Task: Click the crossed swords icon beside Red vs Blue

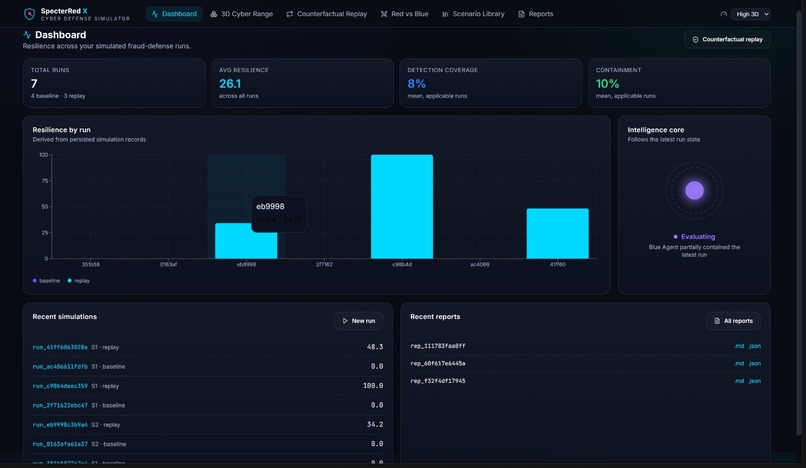Action: pyautogui.click(x=384, y=14)
